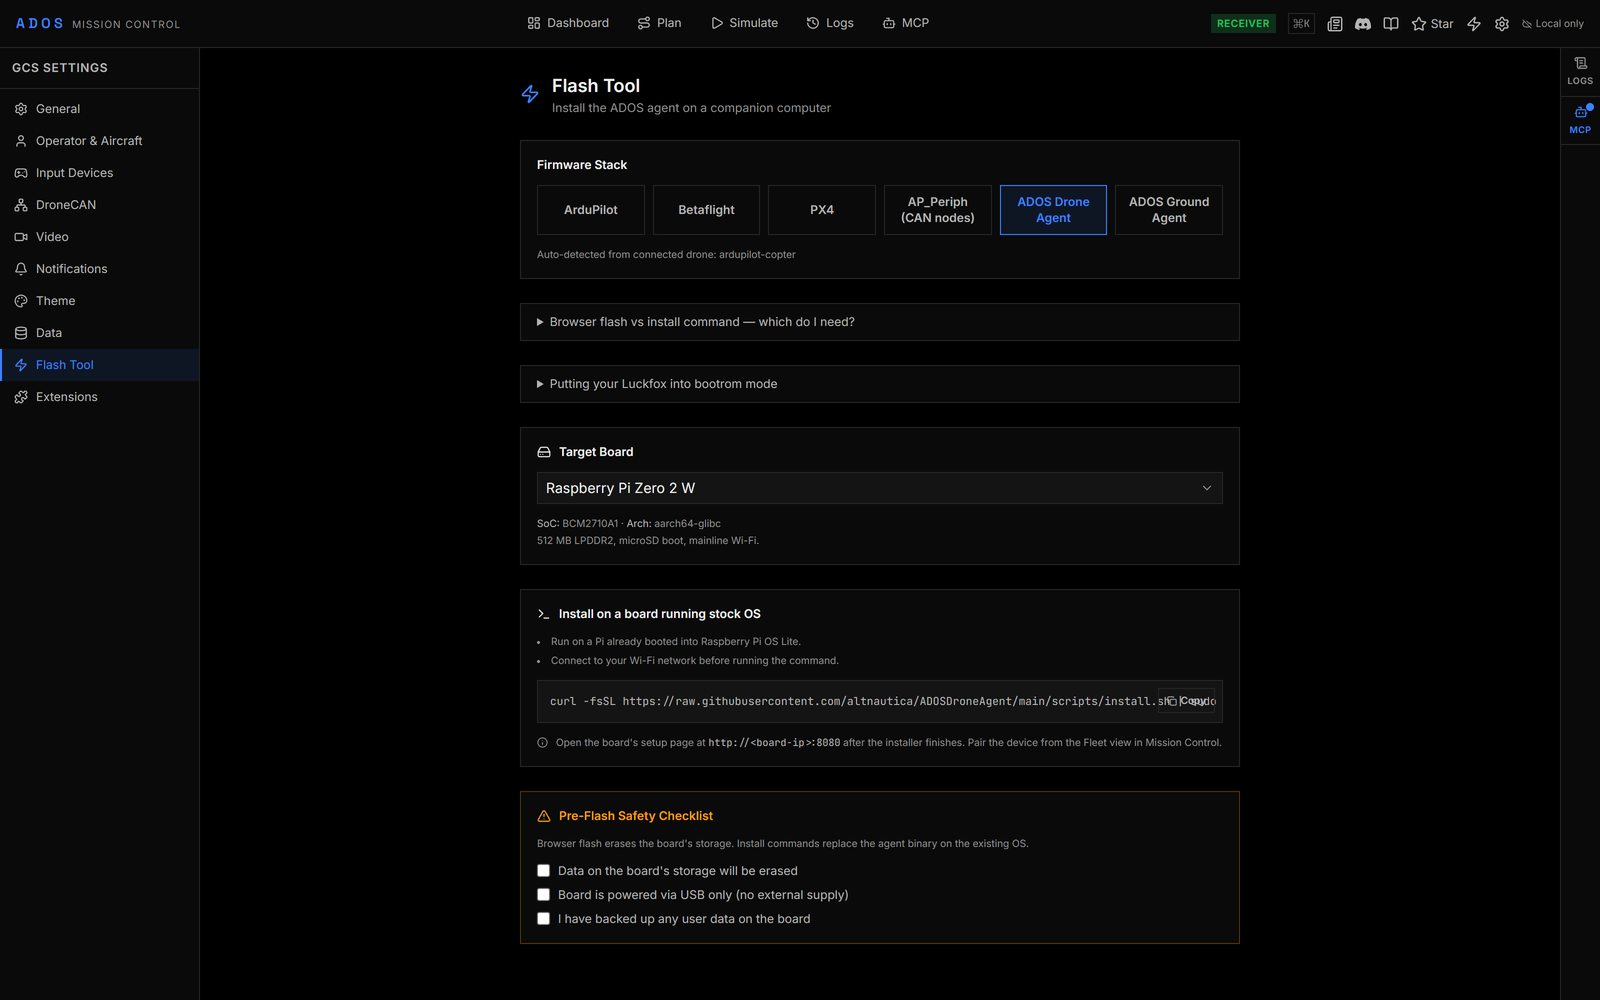Screen dimensions: 1600x1000
Task: Star the project on GitHub
Action: [x=1432, y=23]
